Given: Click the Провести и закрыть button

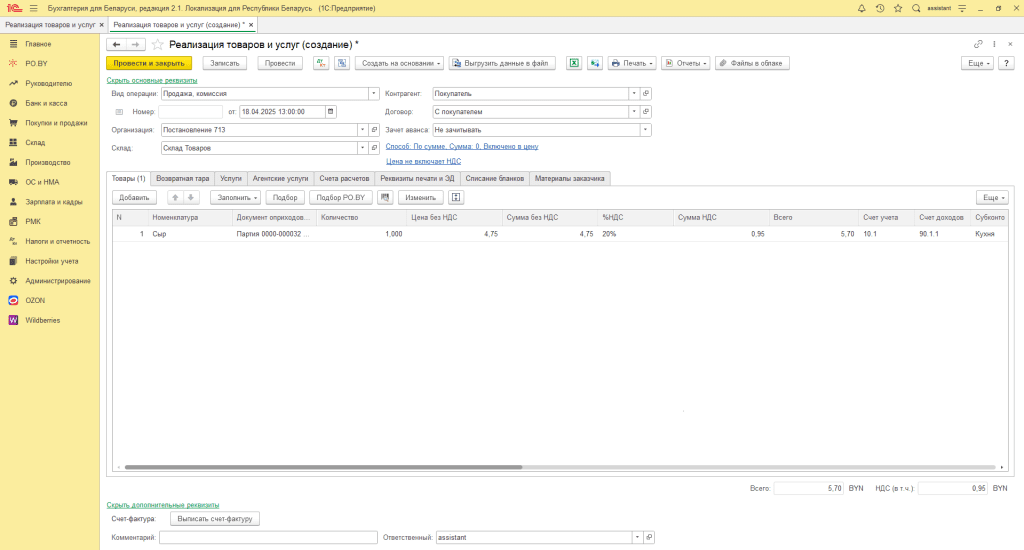Looking at the screenshot, I should pyautogui.click(x=148, y=63).
